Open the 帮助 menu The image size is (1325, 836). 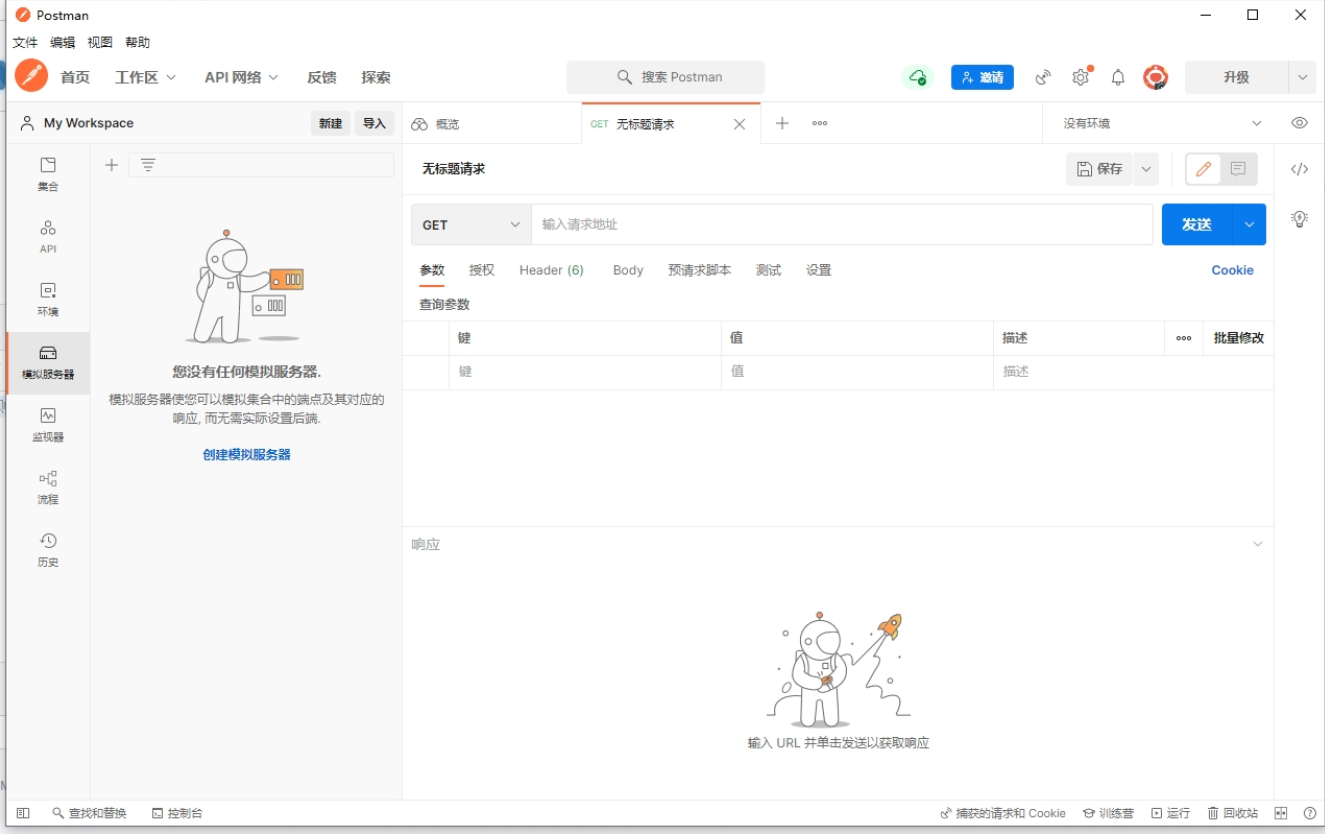point(137,42)
